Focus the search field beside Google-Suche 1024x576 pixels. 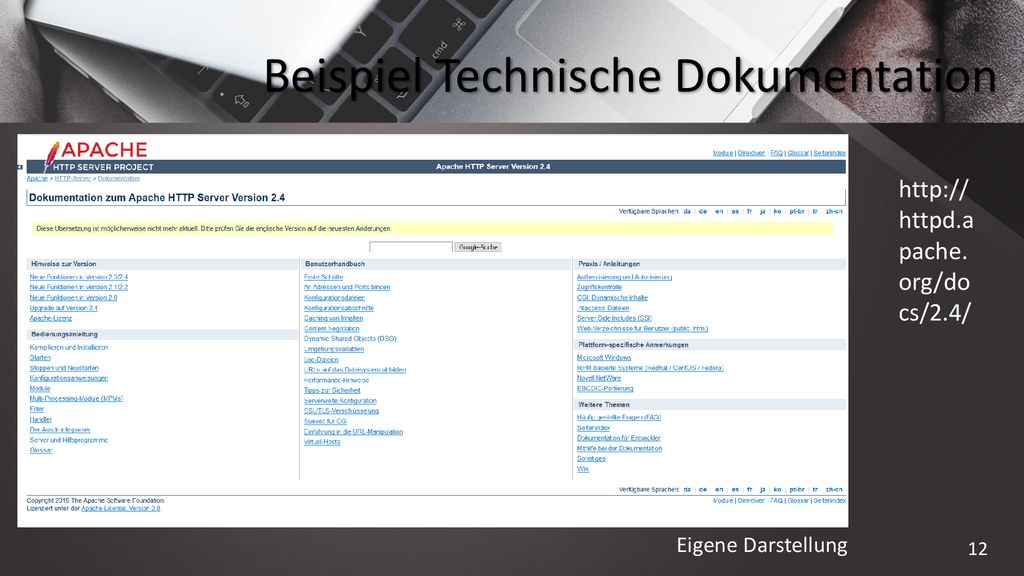411,247
